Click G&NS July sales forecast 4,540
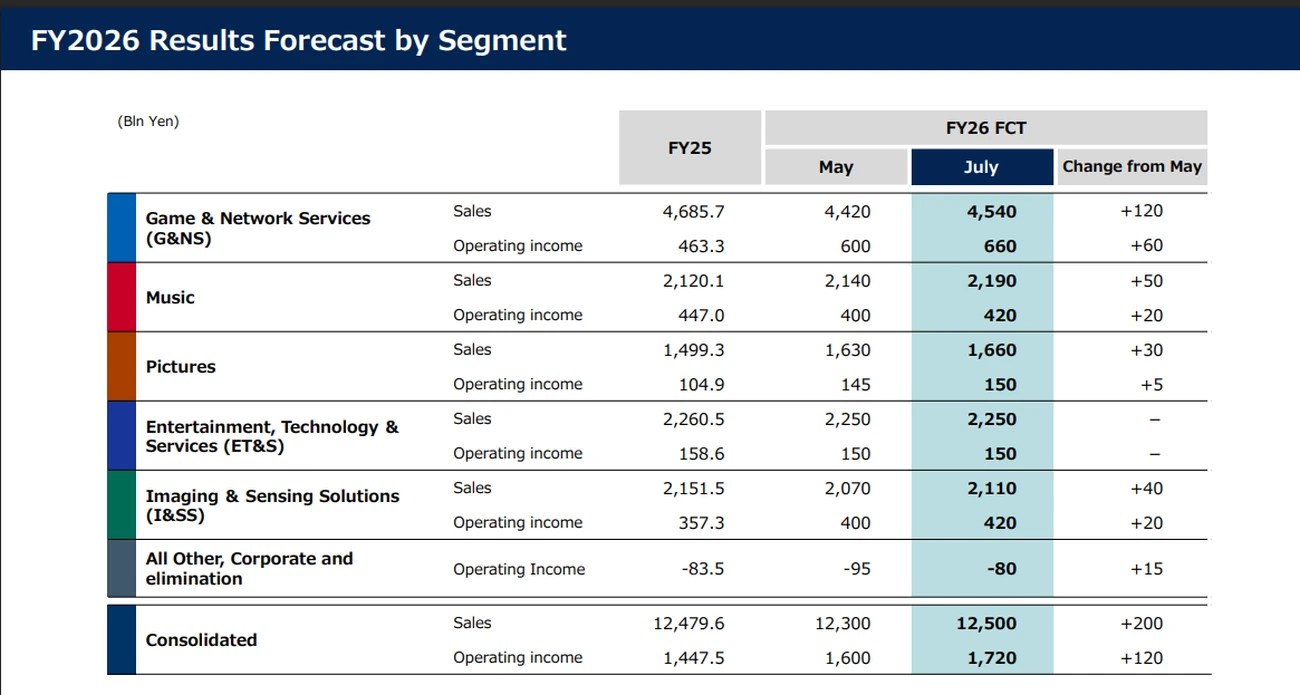1300x695 pixels. (992, 212)
